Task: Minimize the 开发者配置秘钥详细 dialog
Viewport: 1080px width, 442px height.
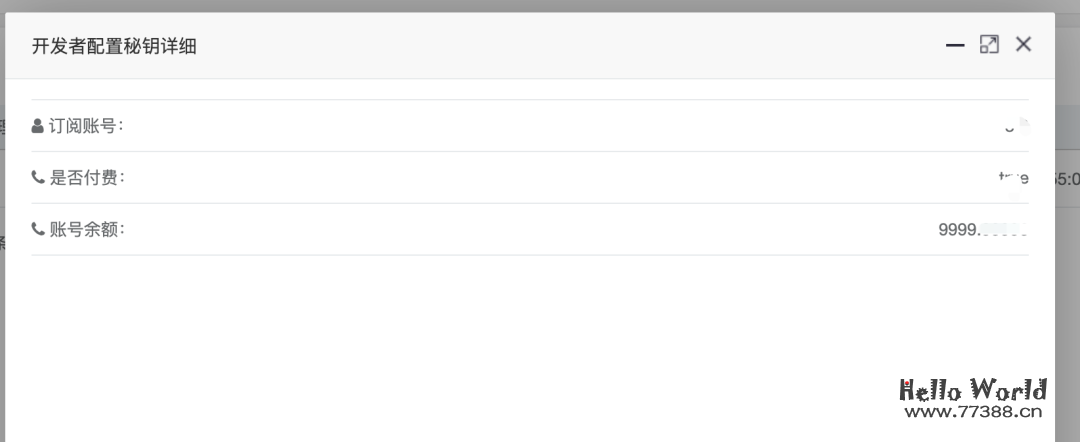Action: click(x=955, y=45)
